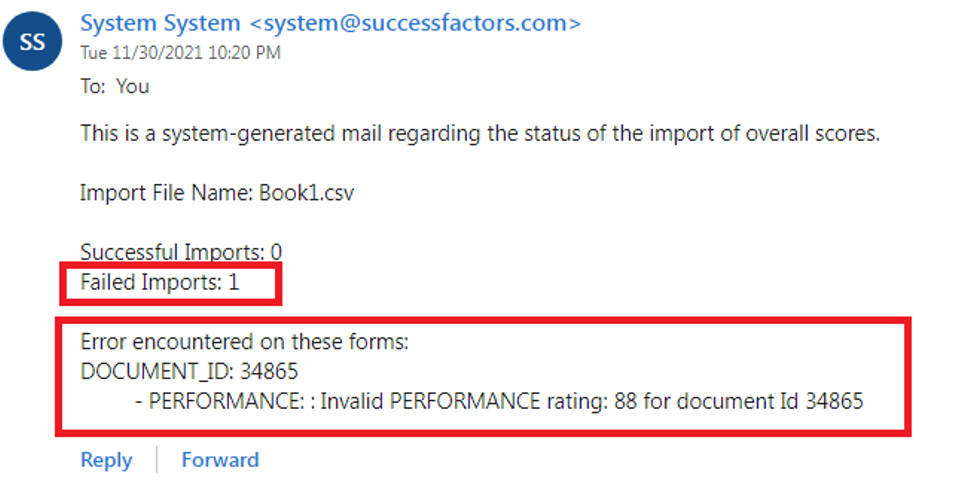
Task: Select the 'Successful Imports: 0' line
Action: coord(181,252)
